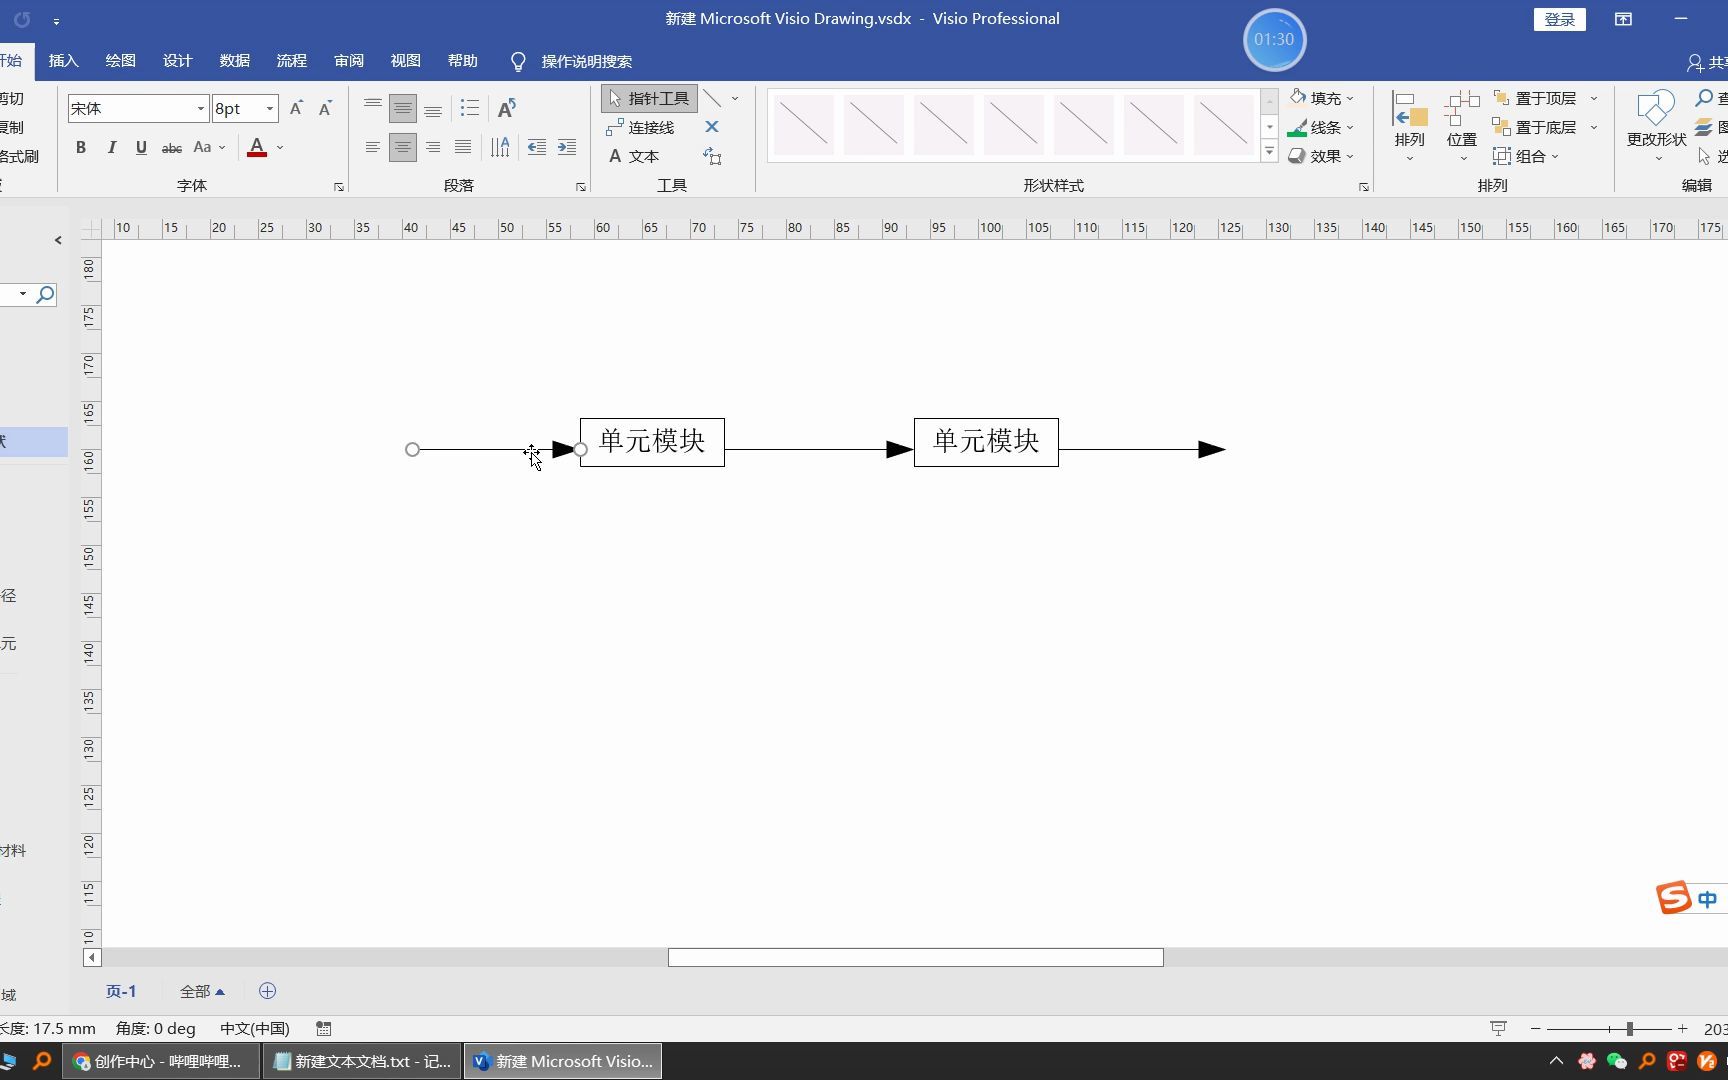The image size is (1728, 1080).
Task: Decrease font size with small A
Action: [x=325, y=108]
